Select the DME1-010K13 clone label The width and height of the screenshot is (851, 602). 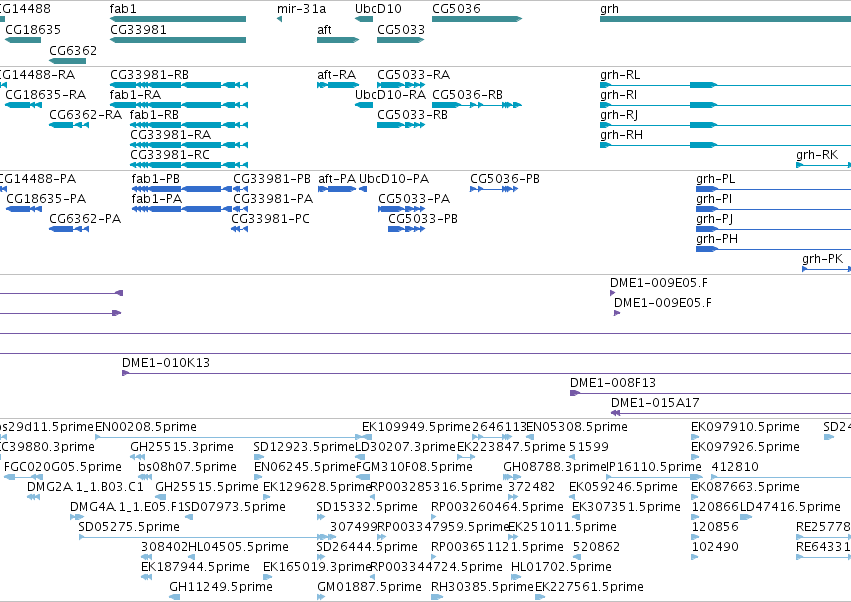pyautogui.click(x=166, y=363)
